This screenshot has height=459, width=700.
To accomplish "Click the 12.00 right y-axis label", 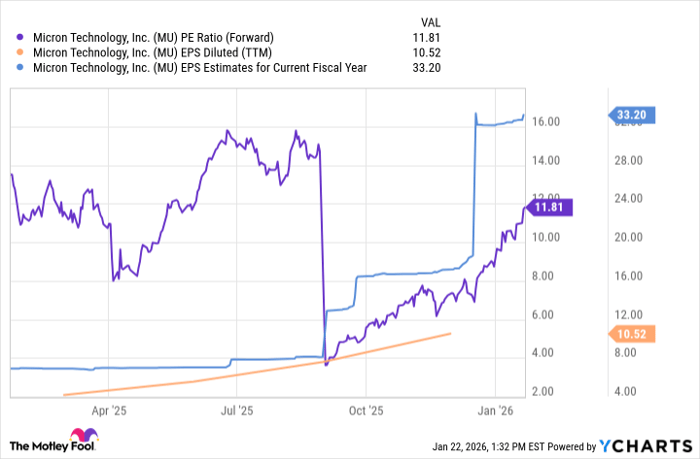I will tap(629, 315).
